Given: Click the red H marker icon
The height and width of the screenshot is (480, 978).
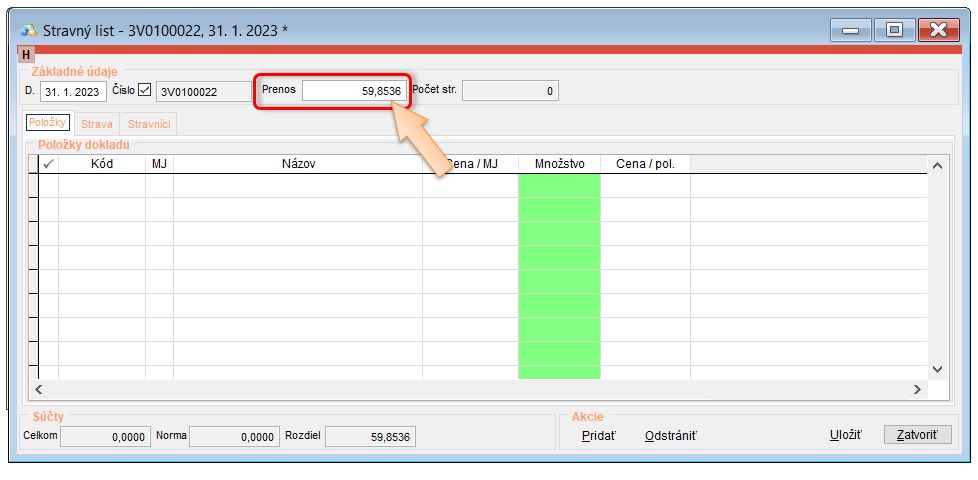Looking at the screenshot, I should pos(27,55).
